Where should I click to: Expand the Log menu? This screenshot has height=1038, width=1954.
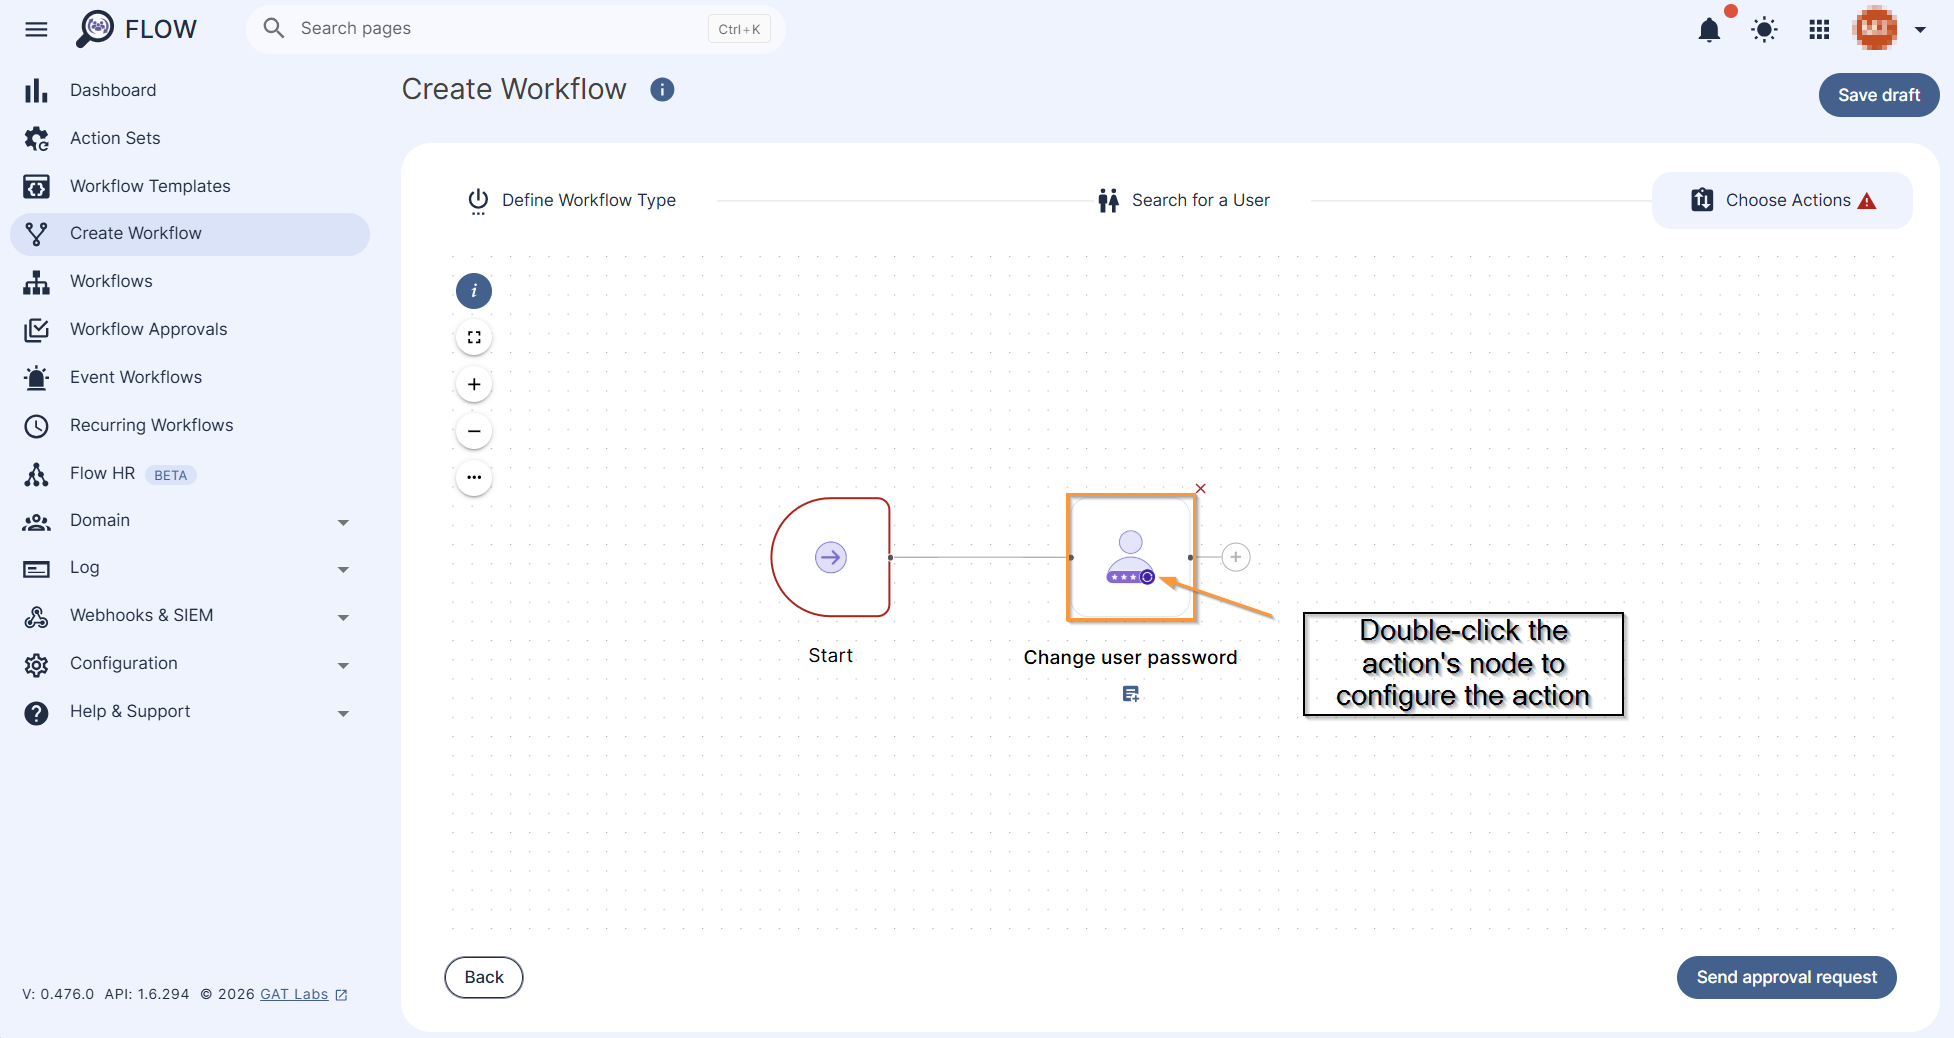343,569
